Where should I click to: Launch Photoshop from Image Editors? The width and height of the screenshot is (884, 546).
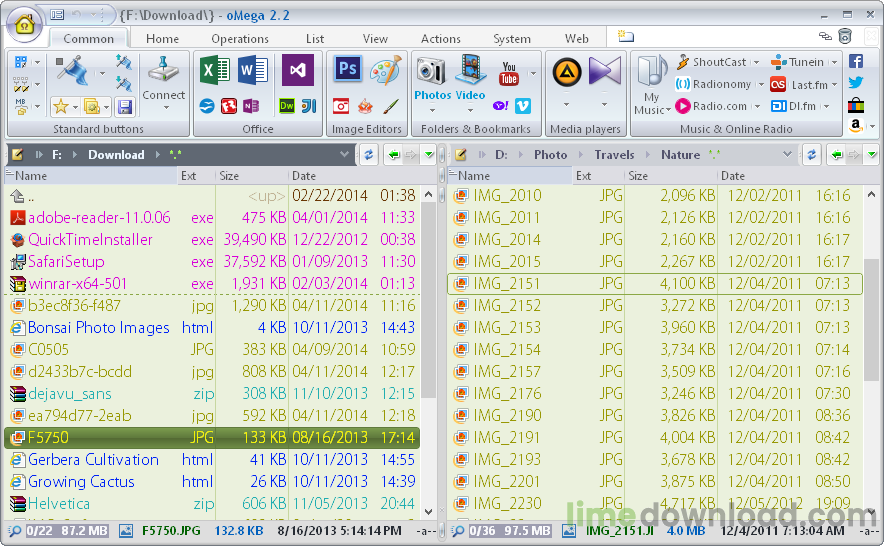pyautogui.click(x=347, y=69)
